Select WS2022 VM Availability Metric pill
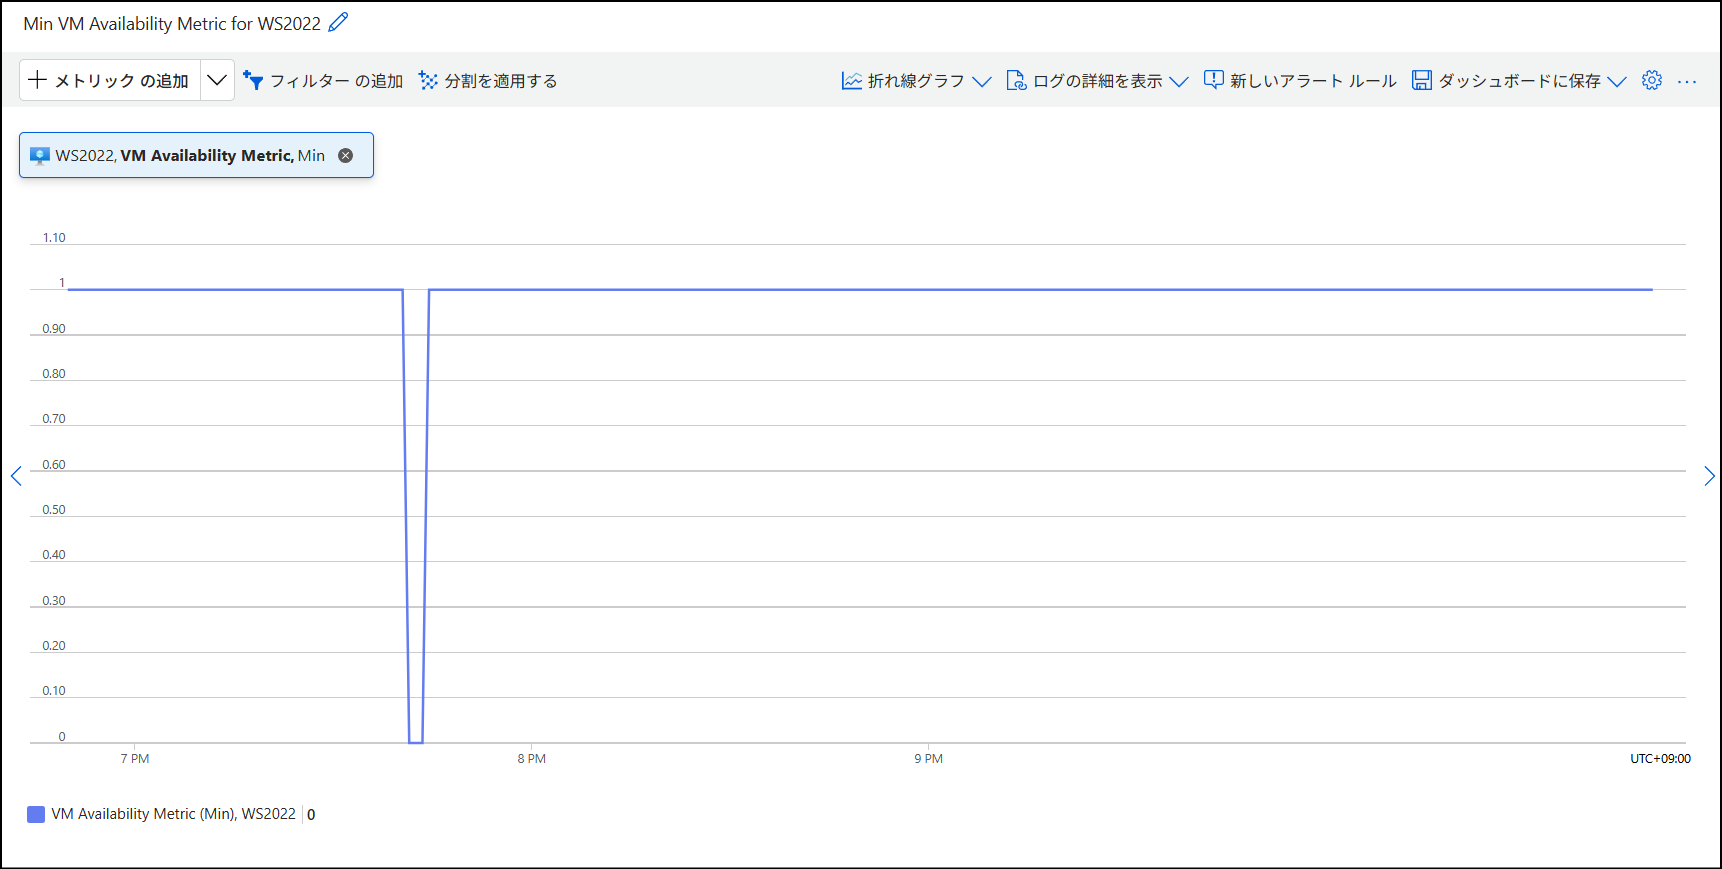Image resolution: width=1722 pixels, height=869 pixels. 196,155
